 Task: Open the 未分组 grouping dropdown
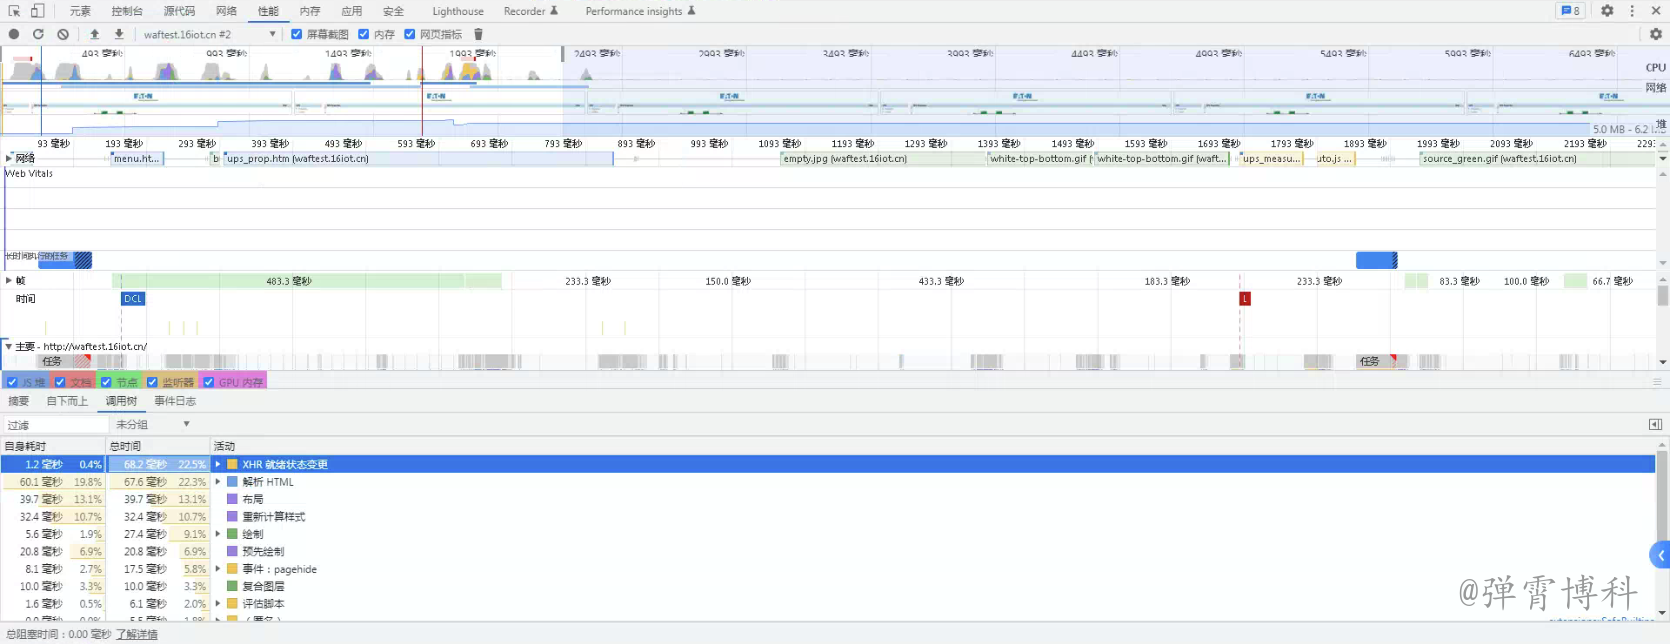[152, 425]
